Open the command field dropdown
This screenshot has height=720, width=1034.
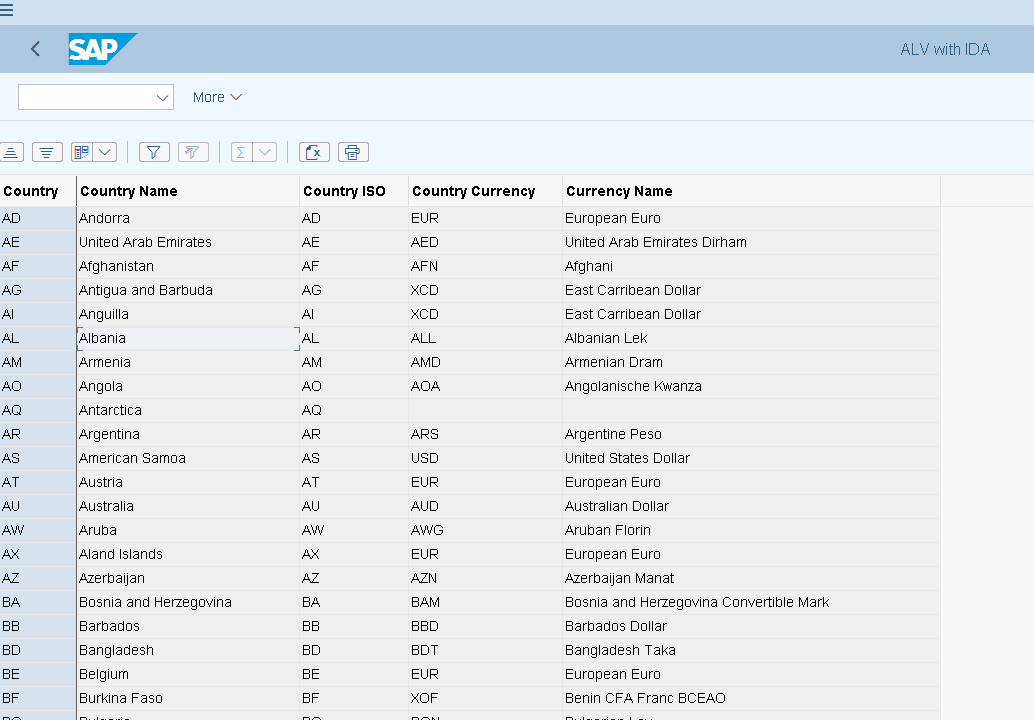162,98
